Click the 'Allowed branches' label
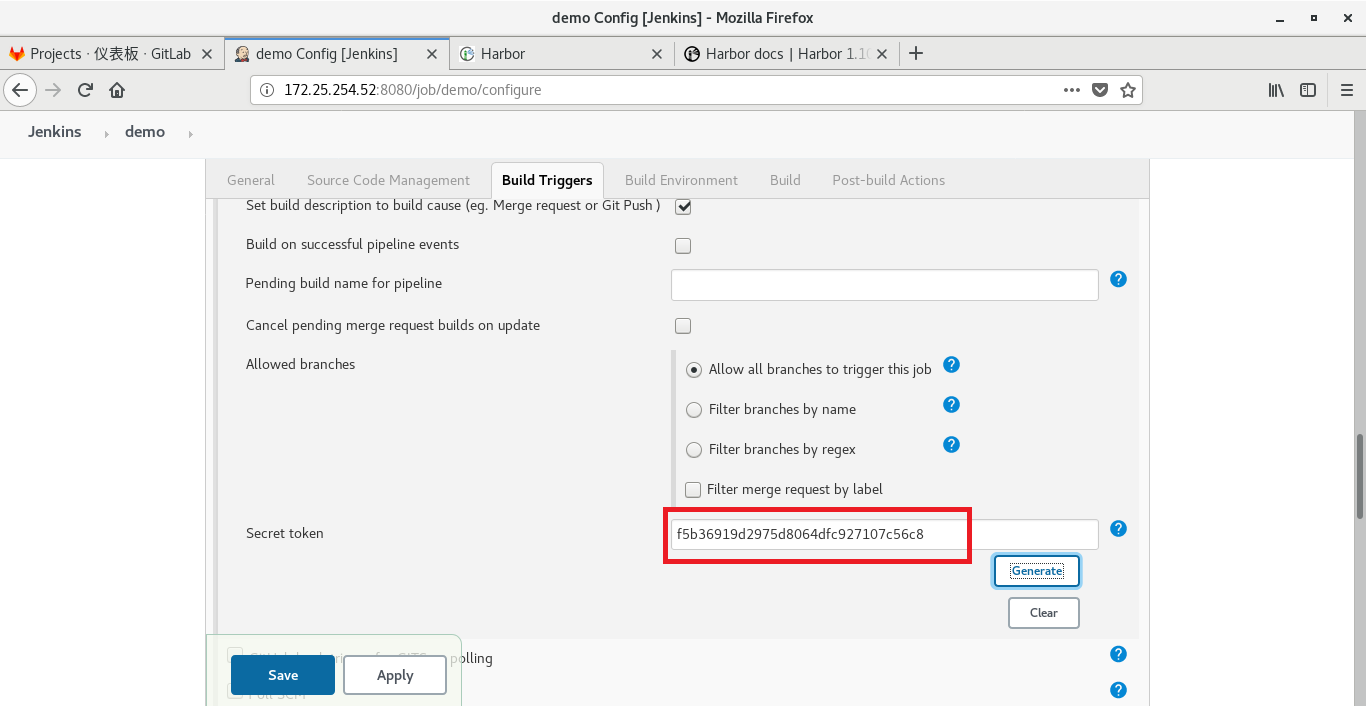 click(300, 364)
